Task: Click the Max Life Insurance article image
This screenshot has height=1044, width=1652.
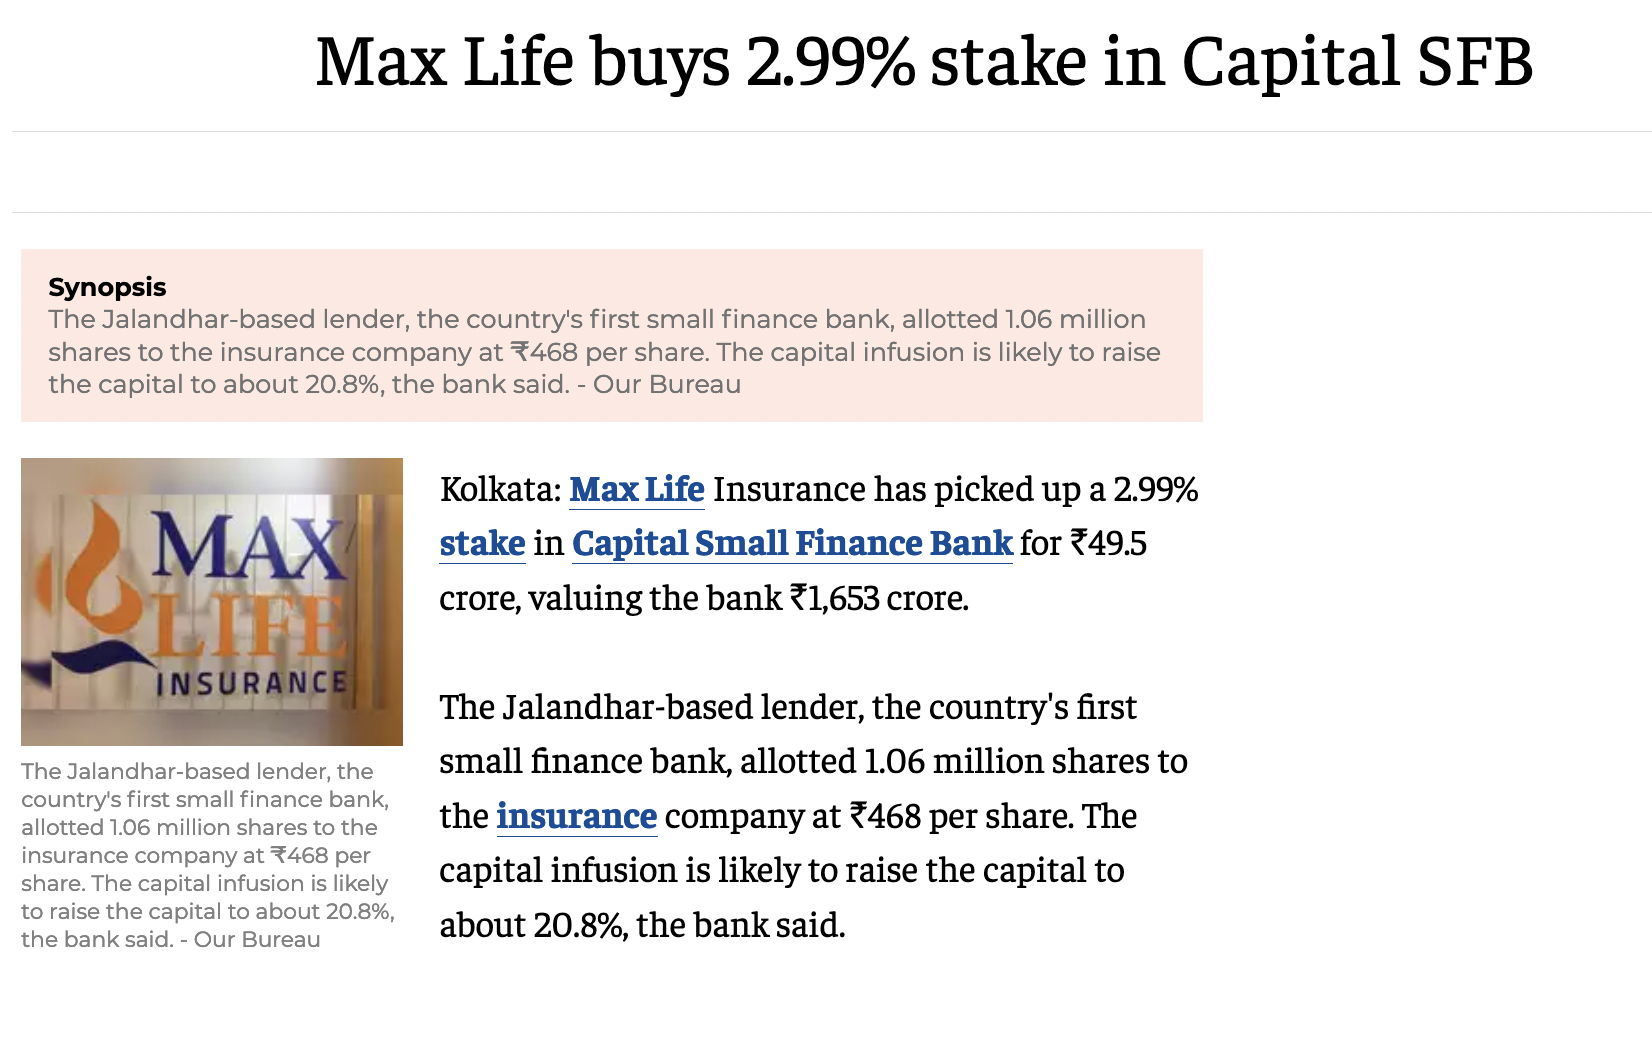Action: pyautogui.click(x=212, y=602)
